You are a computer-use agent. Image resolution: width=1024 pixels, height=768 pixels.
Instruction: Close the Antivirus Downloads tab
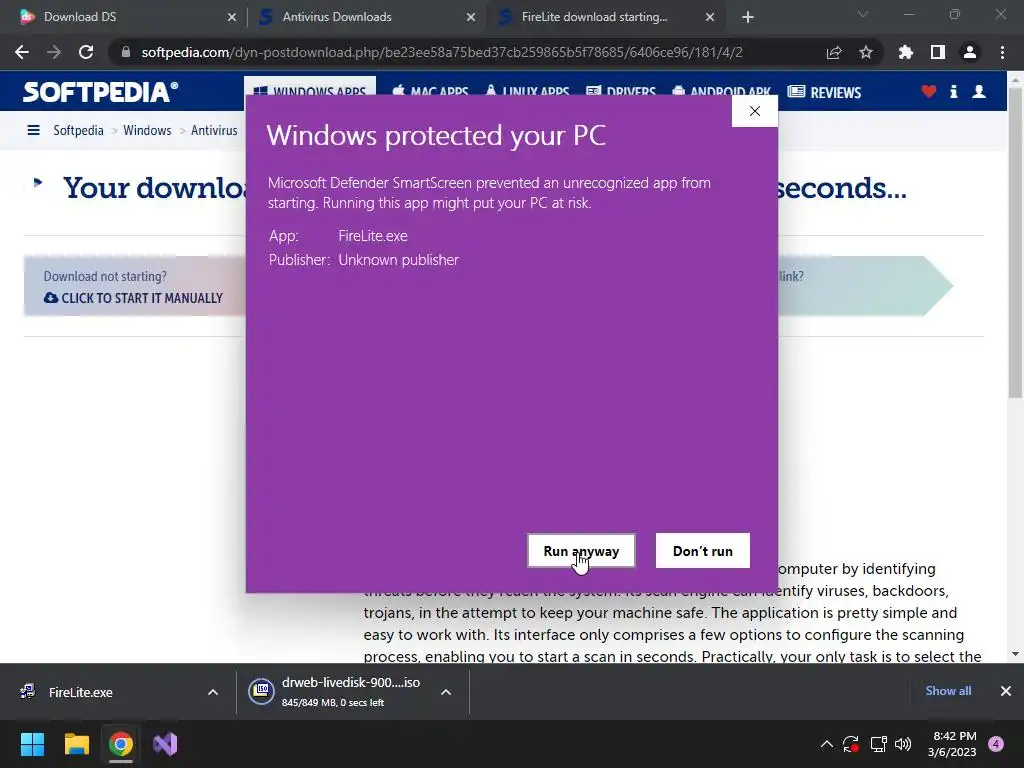click(x=471, y=17)
